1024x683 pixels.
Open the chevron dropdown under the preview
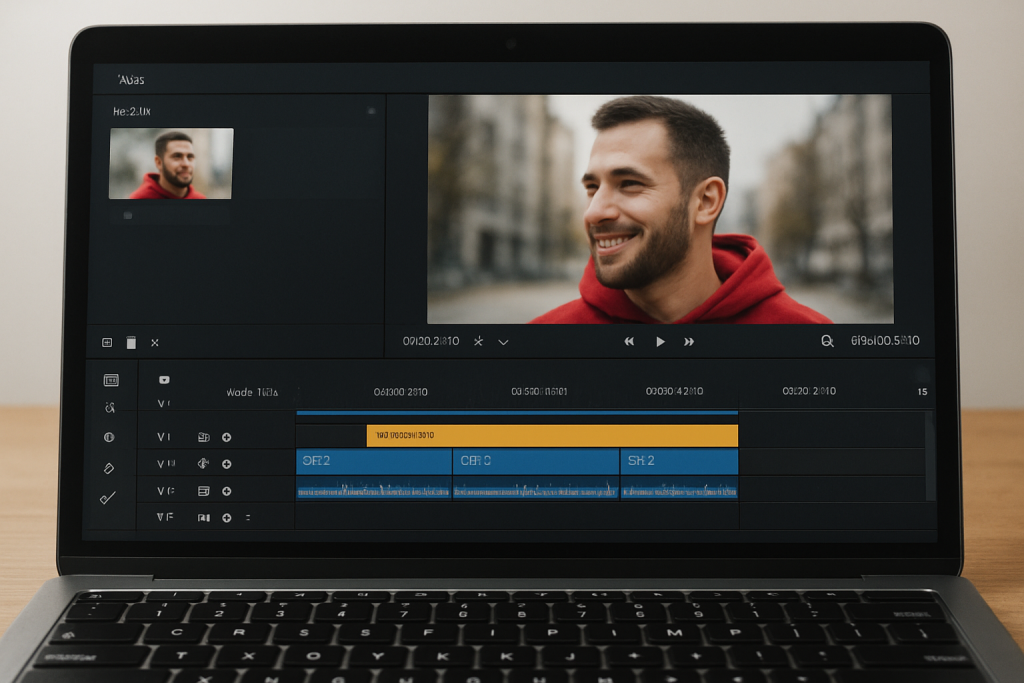(504, 342)
